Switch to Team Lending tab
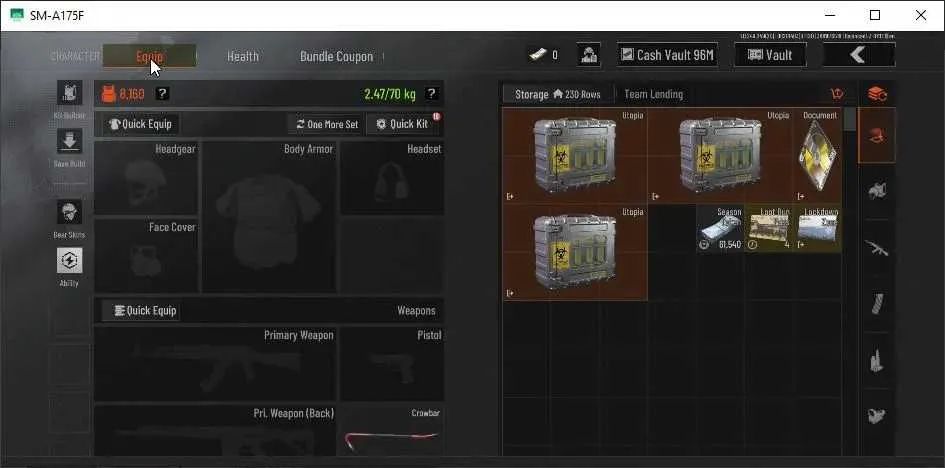945x468 pixels. pos(653,95)
